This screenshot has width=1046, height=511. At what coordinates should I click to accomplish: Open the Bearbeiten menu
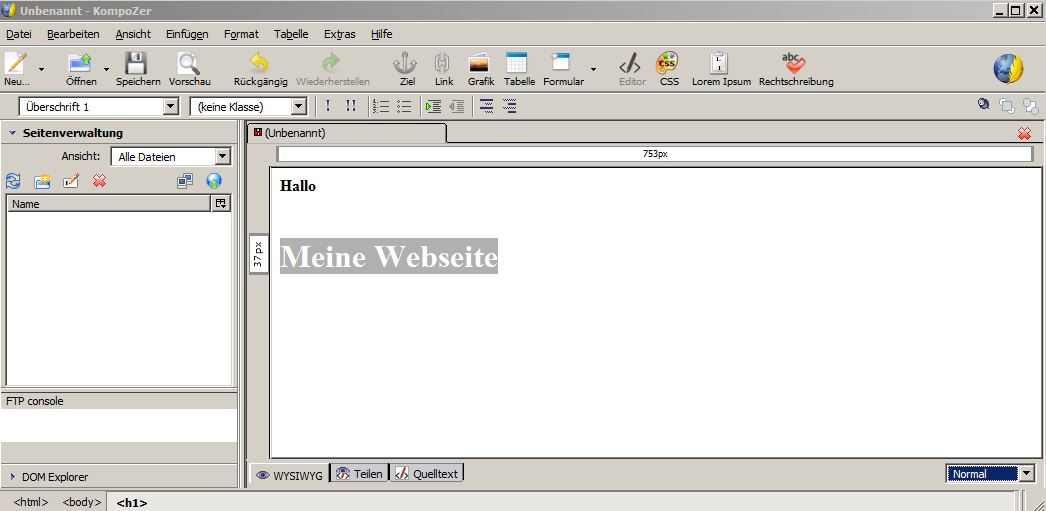coord(73,34)
